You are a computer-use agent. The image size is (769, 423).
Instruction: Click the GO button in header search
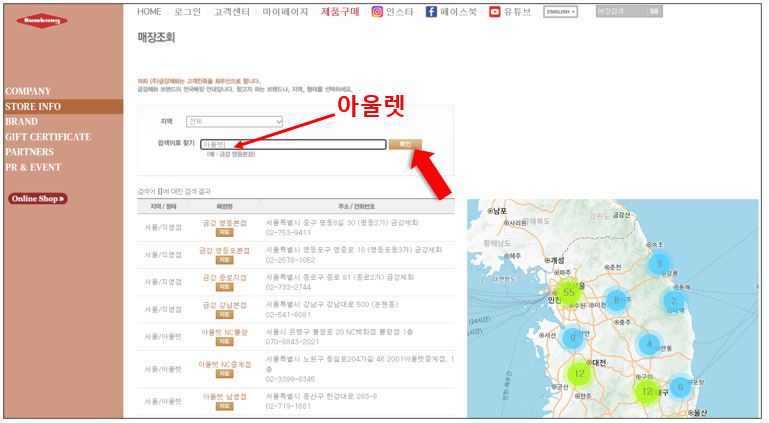pyautogui.click(x=654, y=11)
